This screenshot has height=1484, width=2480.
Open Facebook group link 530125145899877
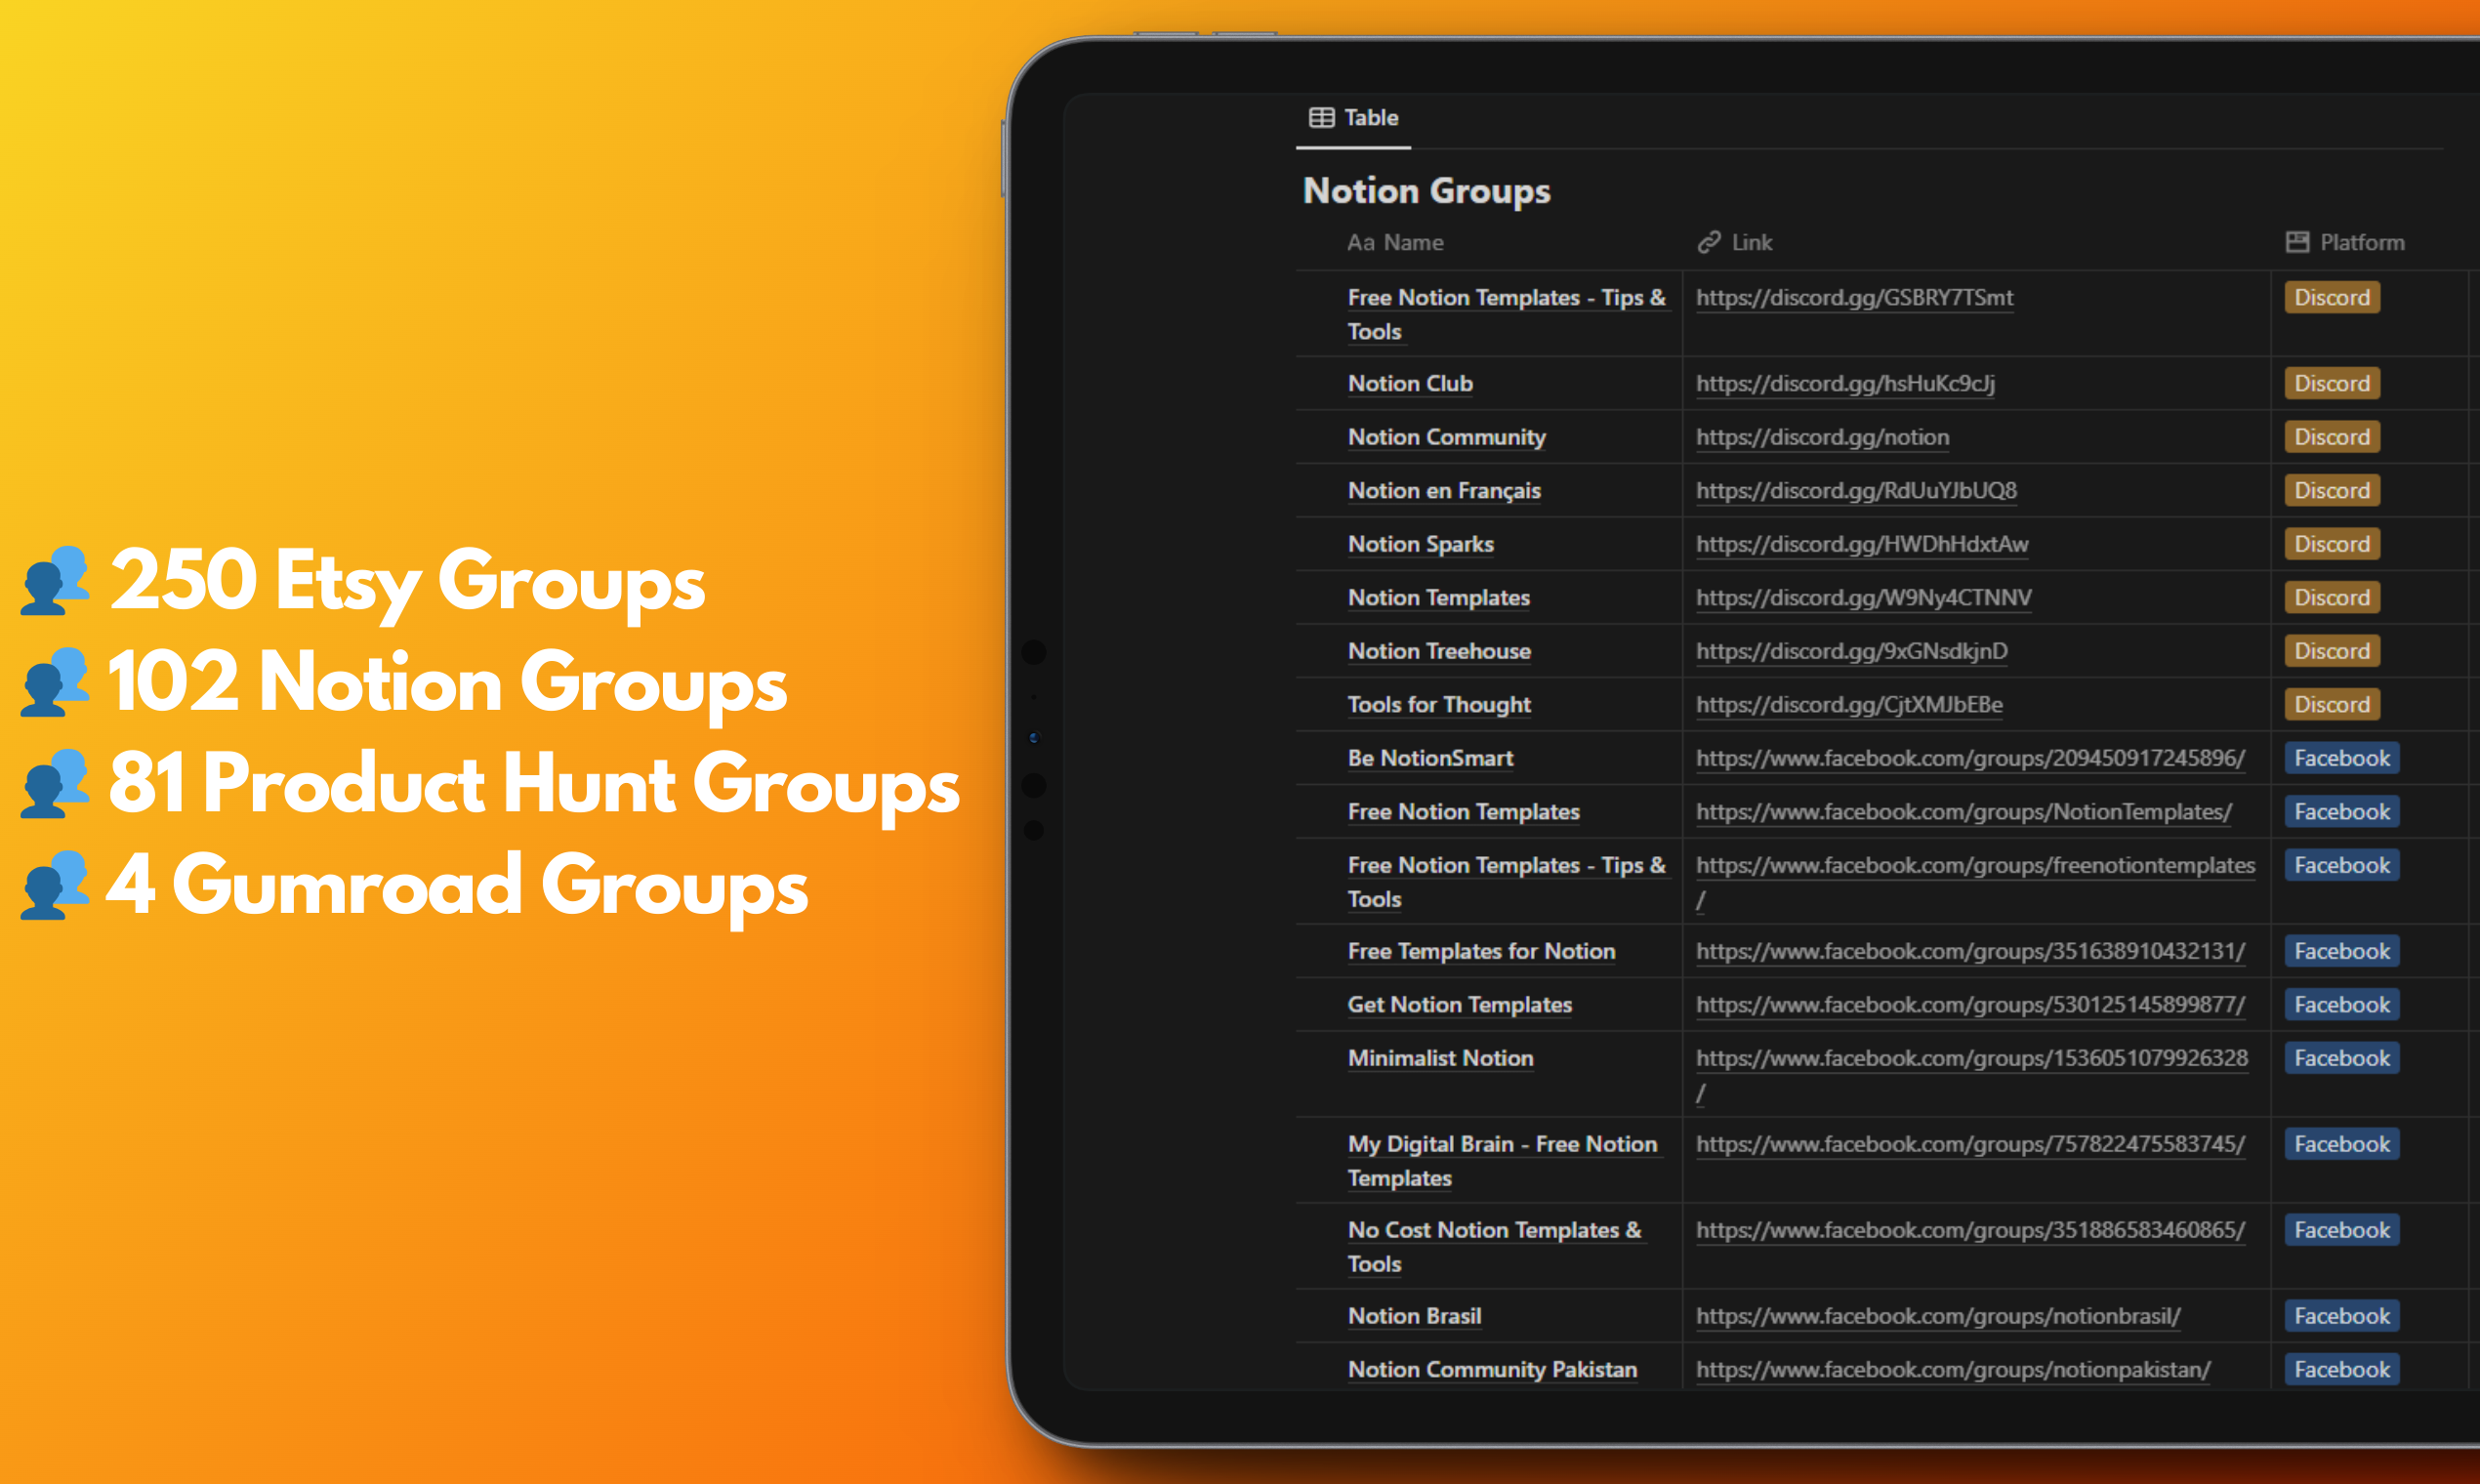pyautogui.click(x=1970, y=1004)
